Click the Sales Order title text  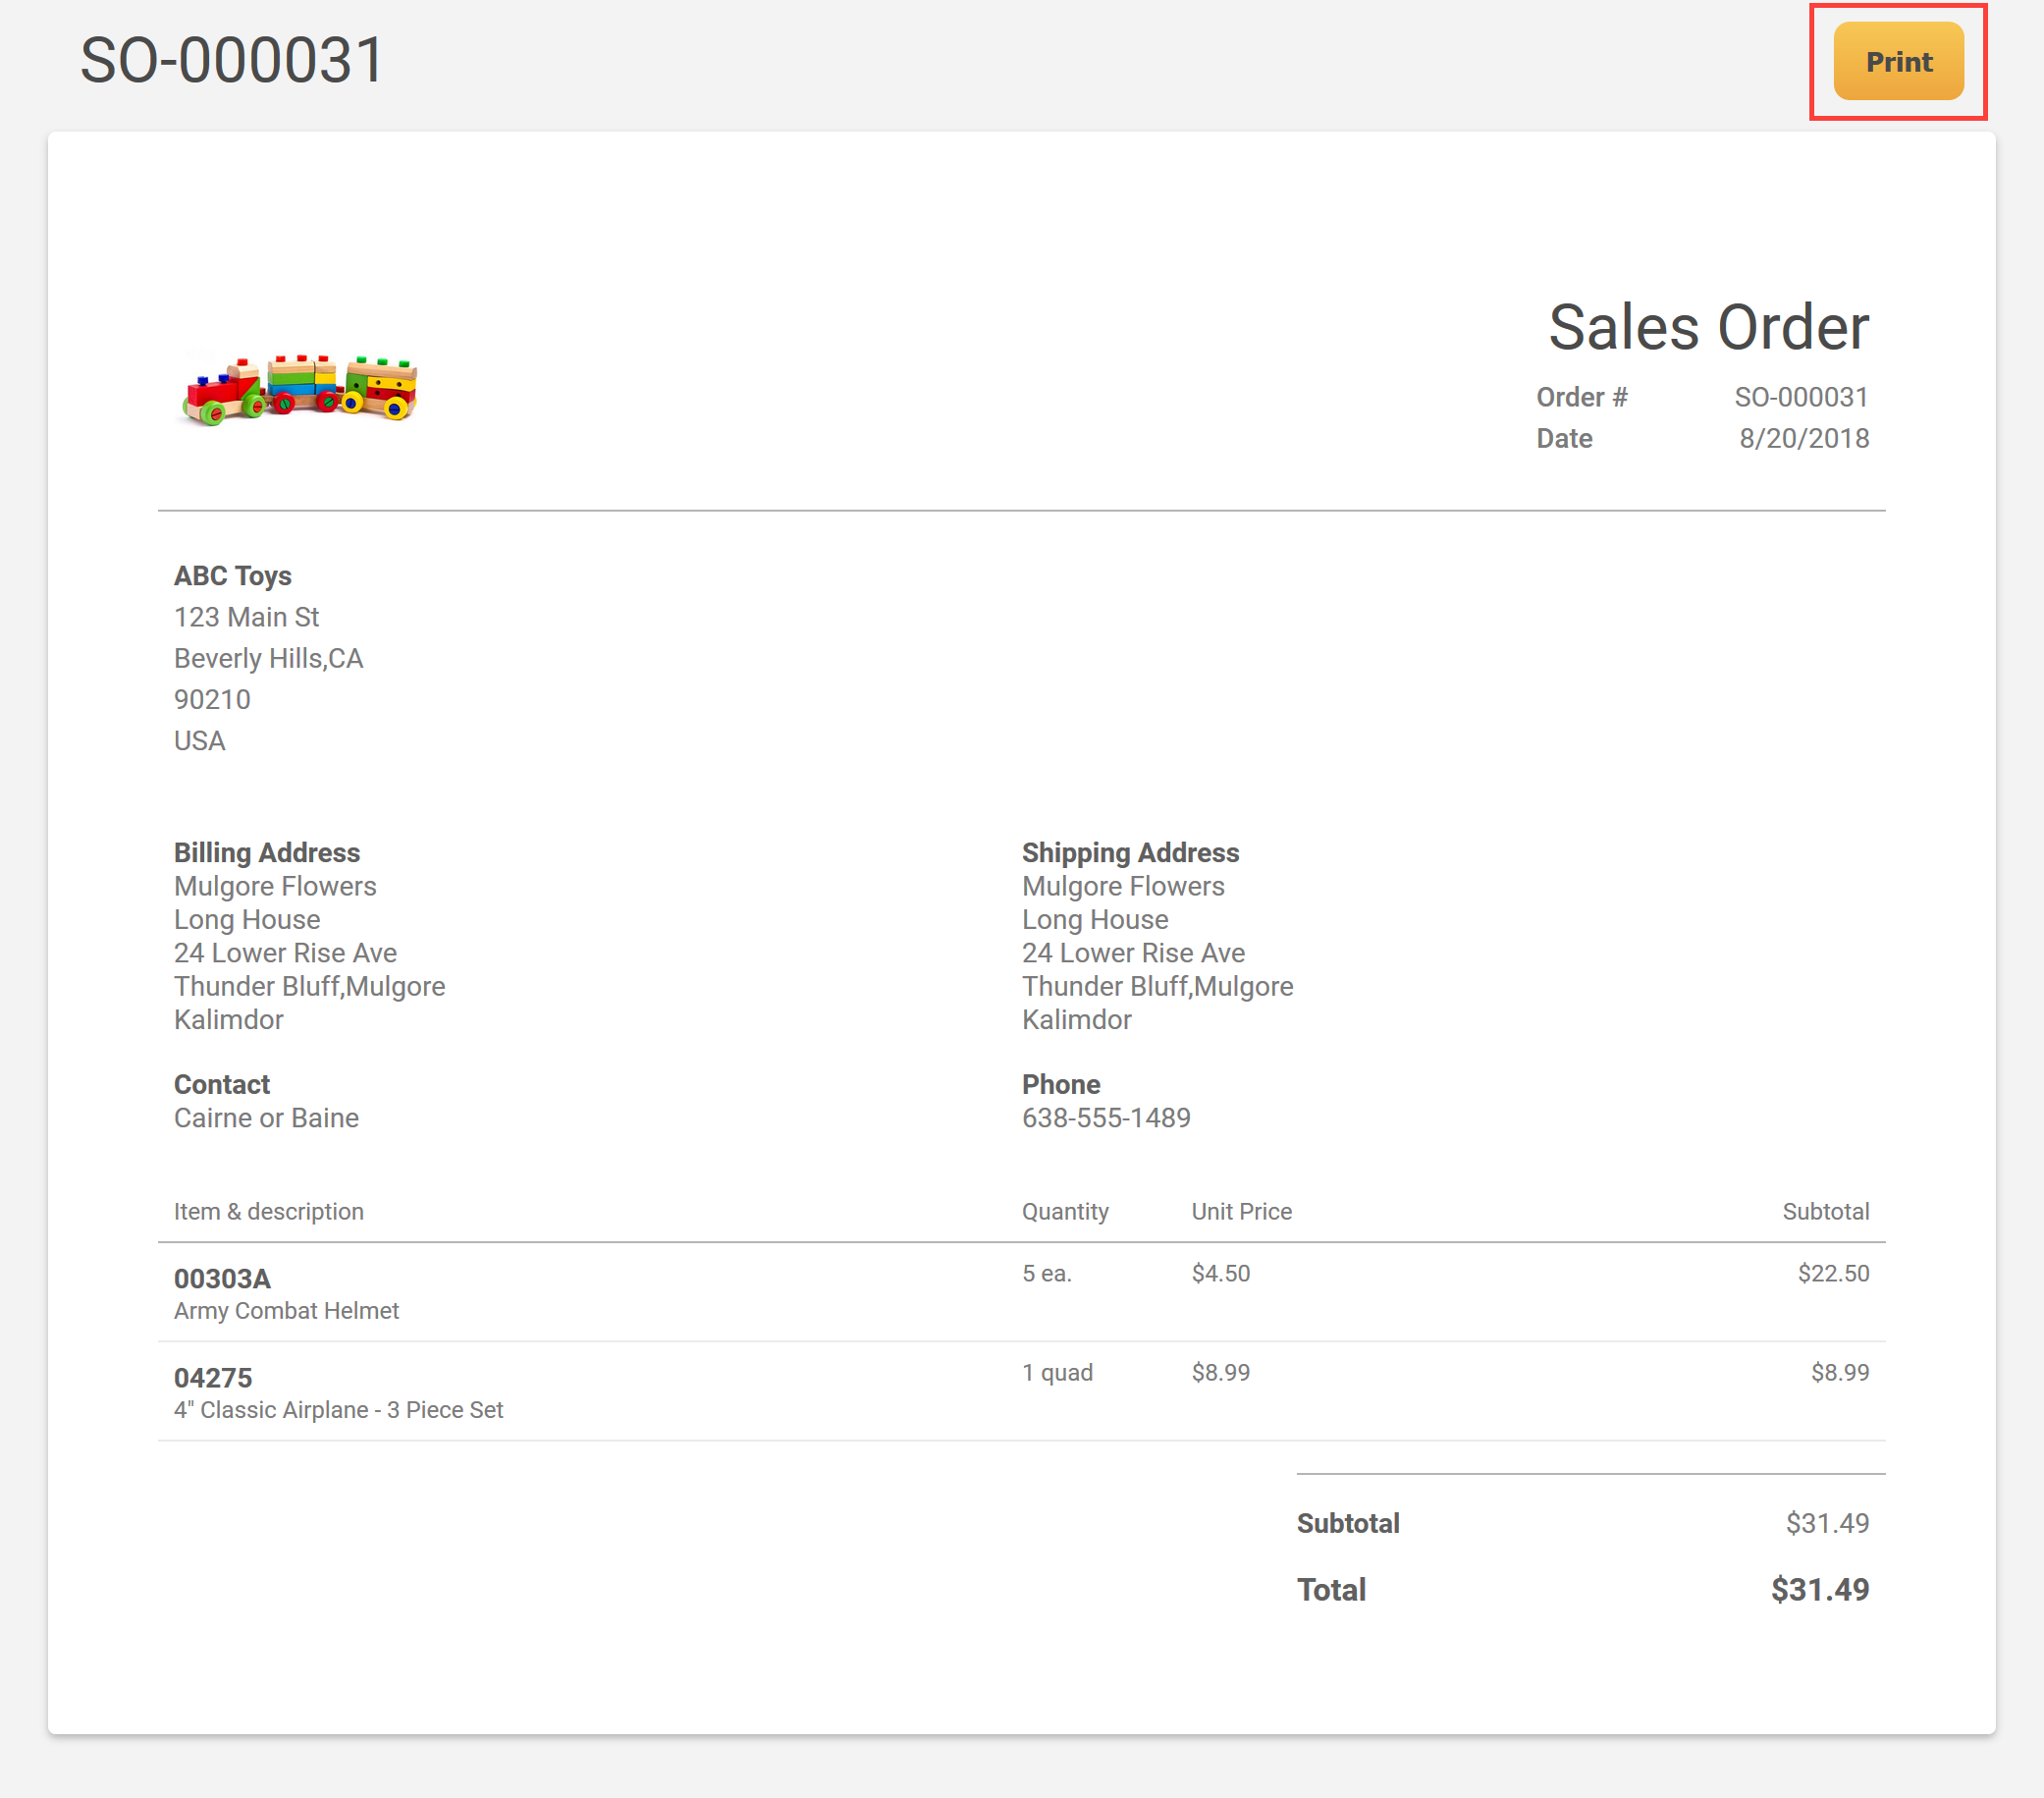(1707, 327)
